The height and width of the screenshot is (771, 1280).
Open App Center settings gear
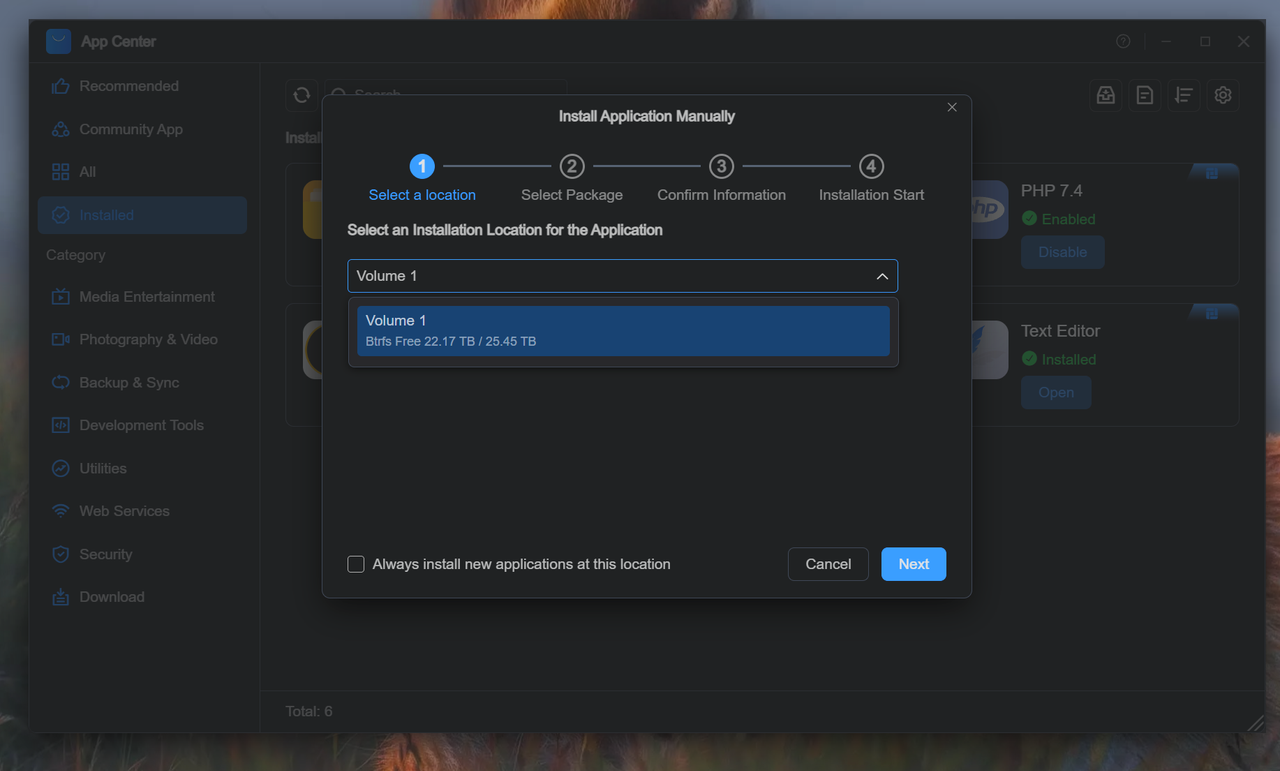click(1223, 95)
